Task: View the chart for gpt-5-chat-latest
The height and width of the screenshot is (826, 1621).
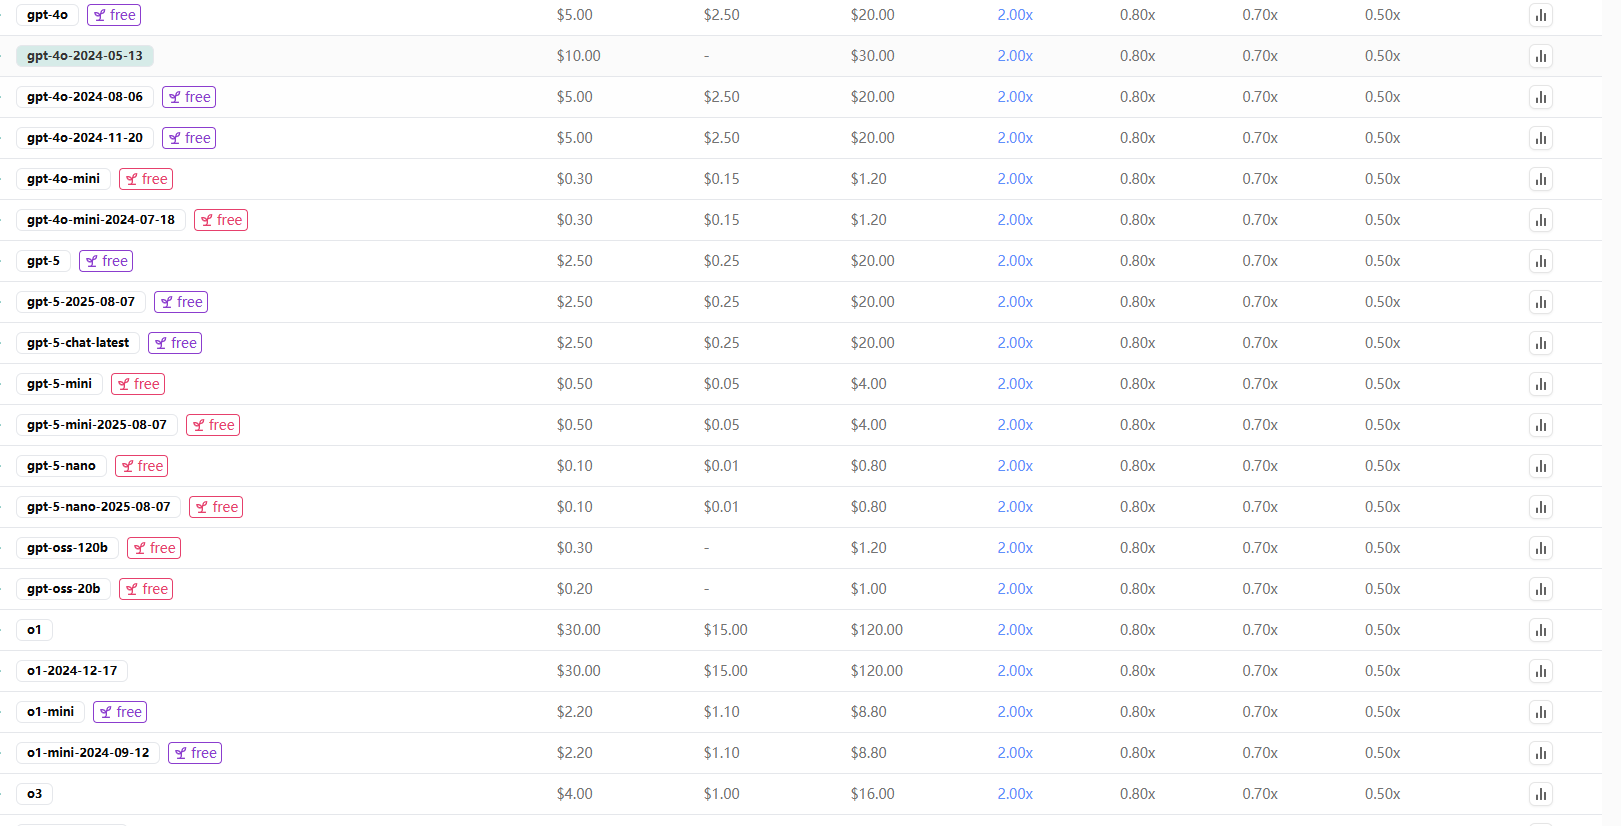Action: [1540, 343]
